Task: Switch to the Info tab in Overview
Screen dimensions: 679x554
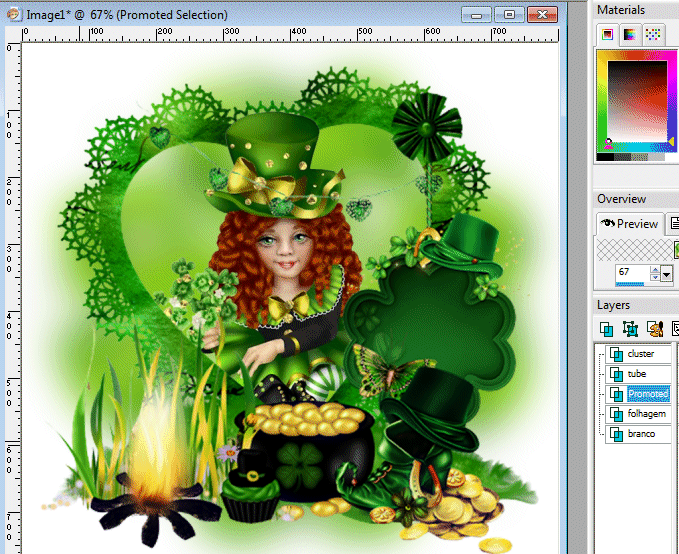Action: pyautogui.click(x=674, y=224)
